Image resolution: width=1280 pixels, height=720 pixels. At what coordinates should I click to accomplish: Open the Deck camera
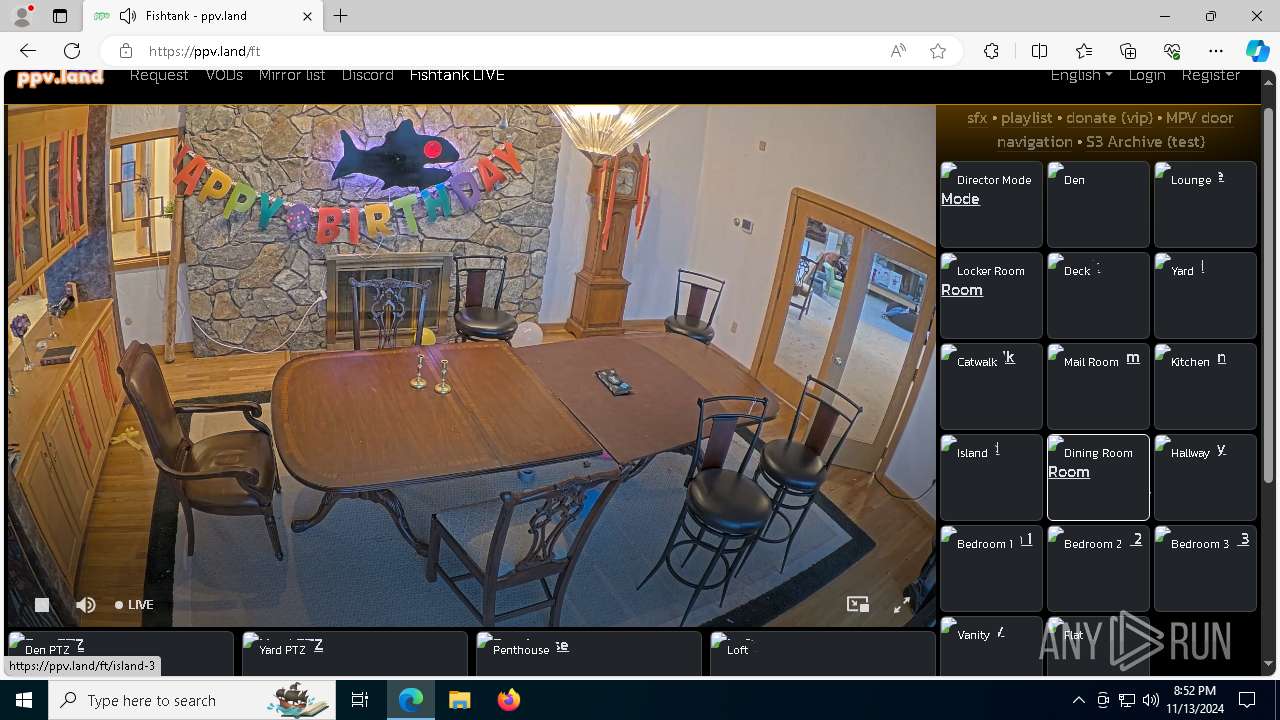[x=1098, y=295]
